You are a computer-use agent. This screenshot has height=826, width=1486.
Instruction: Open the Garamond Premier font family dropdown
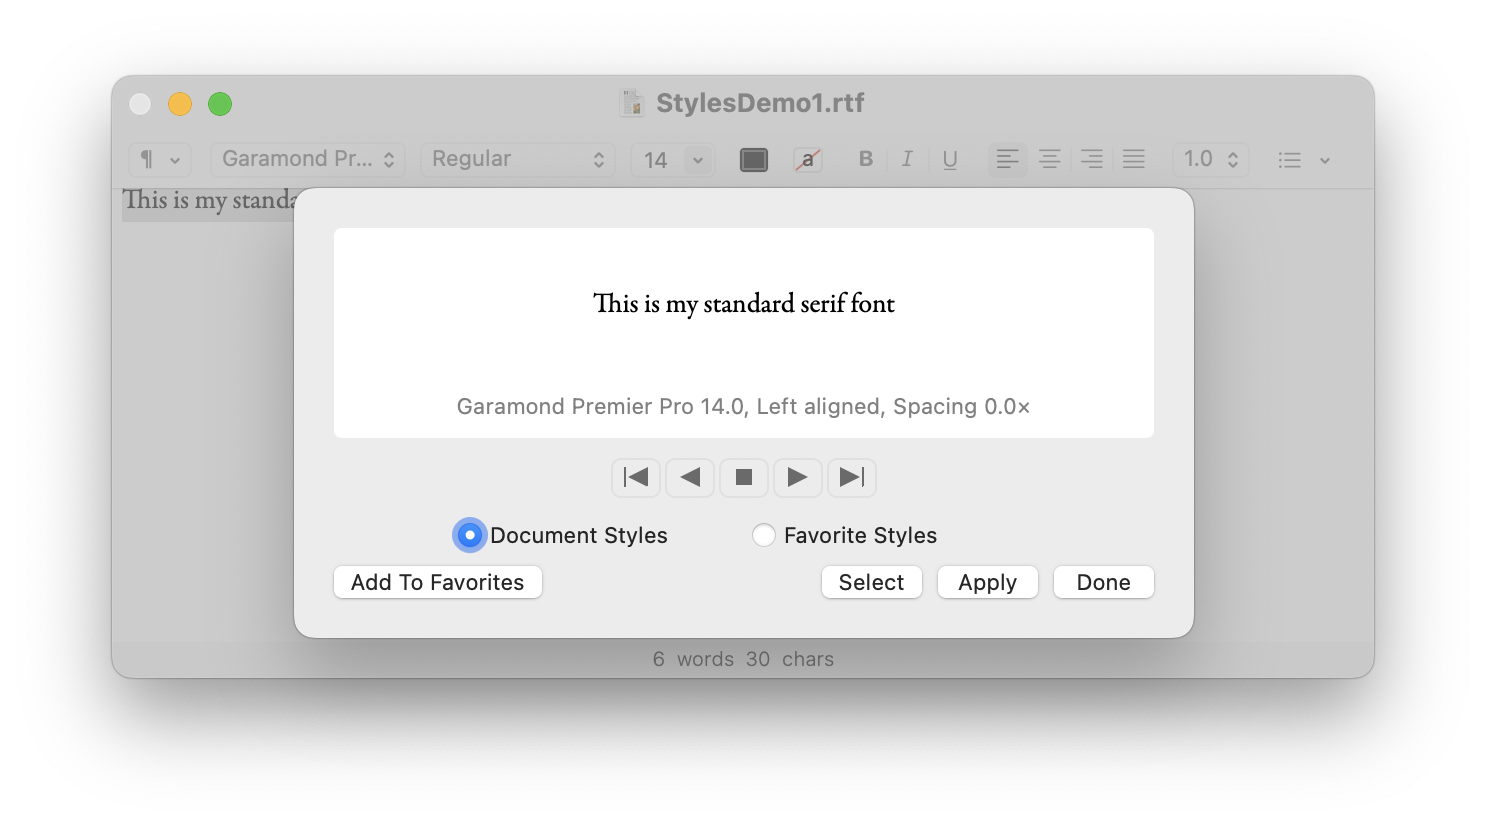(306, 159)
